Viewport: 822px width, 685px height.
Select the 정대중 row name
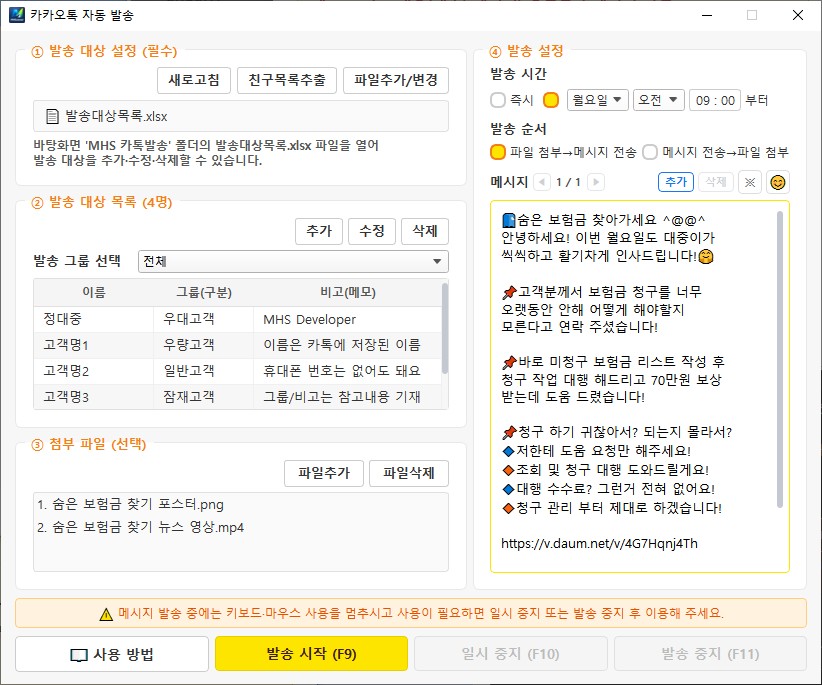click(62, 319)
